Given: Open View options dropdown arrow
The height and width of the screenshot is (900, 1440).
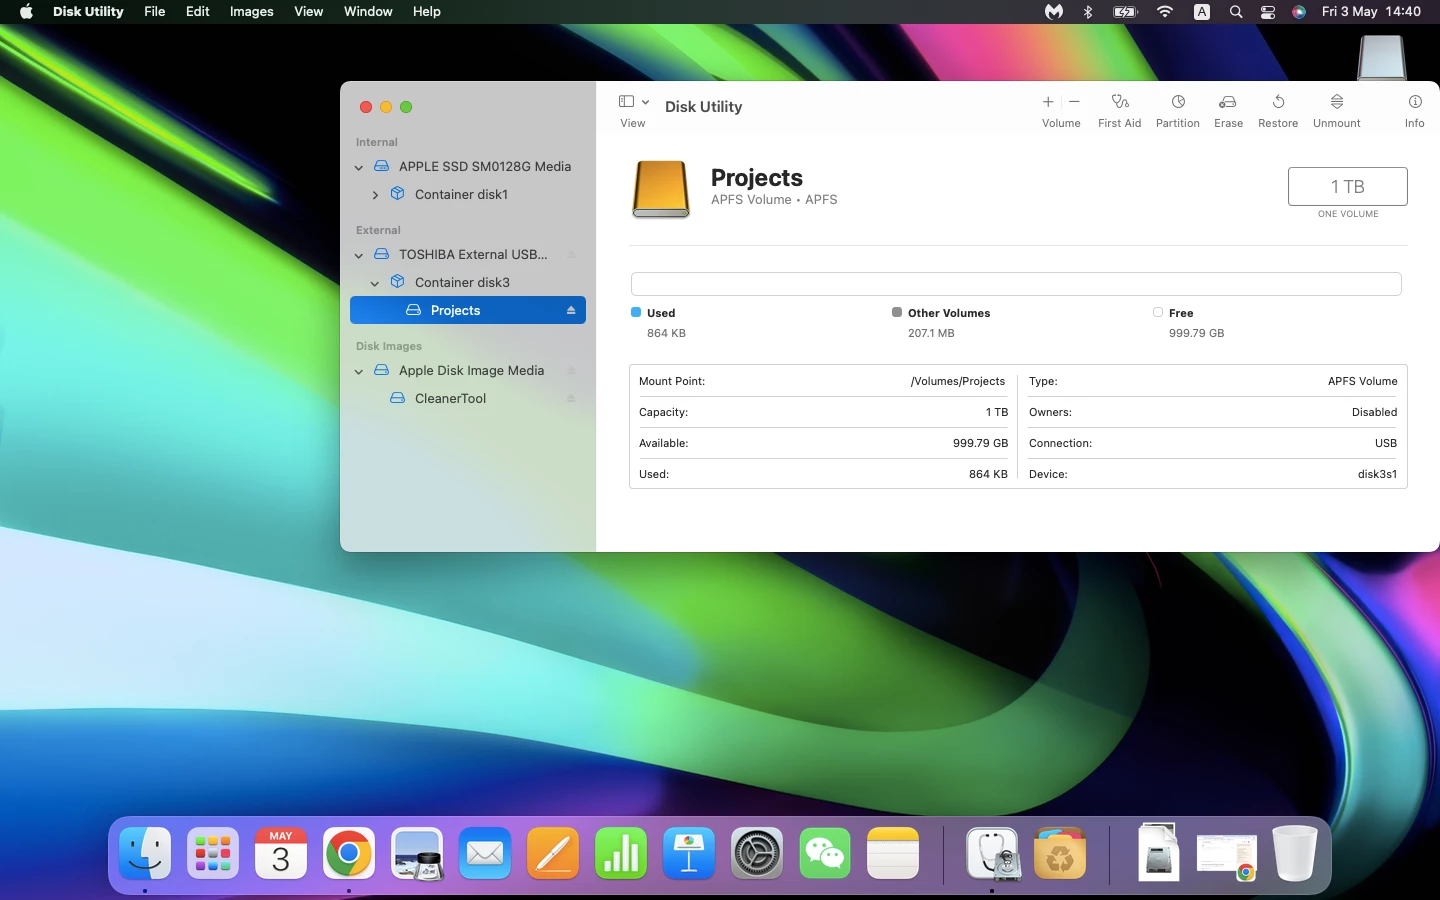Looking at the screenshot, I should click(646, 102).
